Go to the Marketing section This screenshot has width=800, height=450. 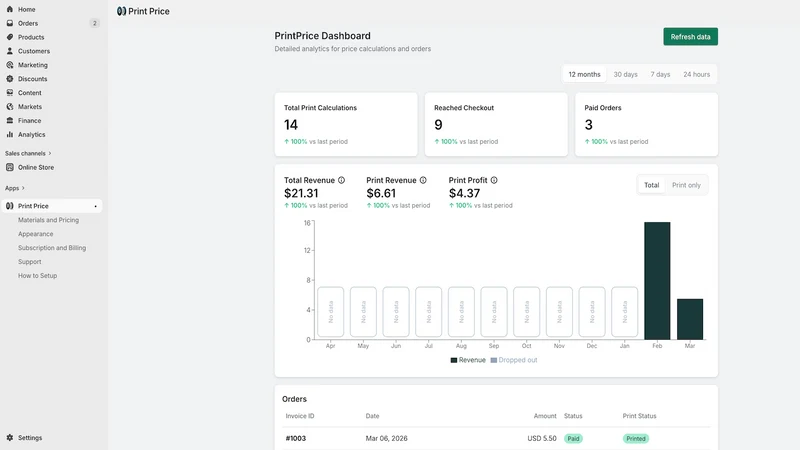tap(33, 65)
